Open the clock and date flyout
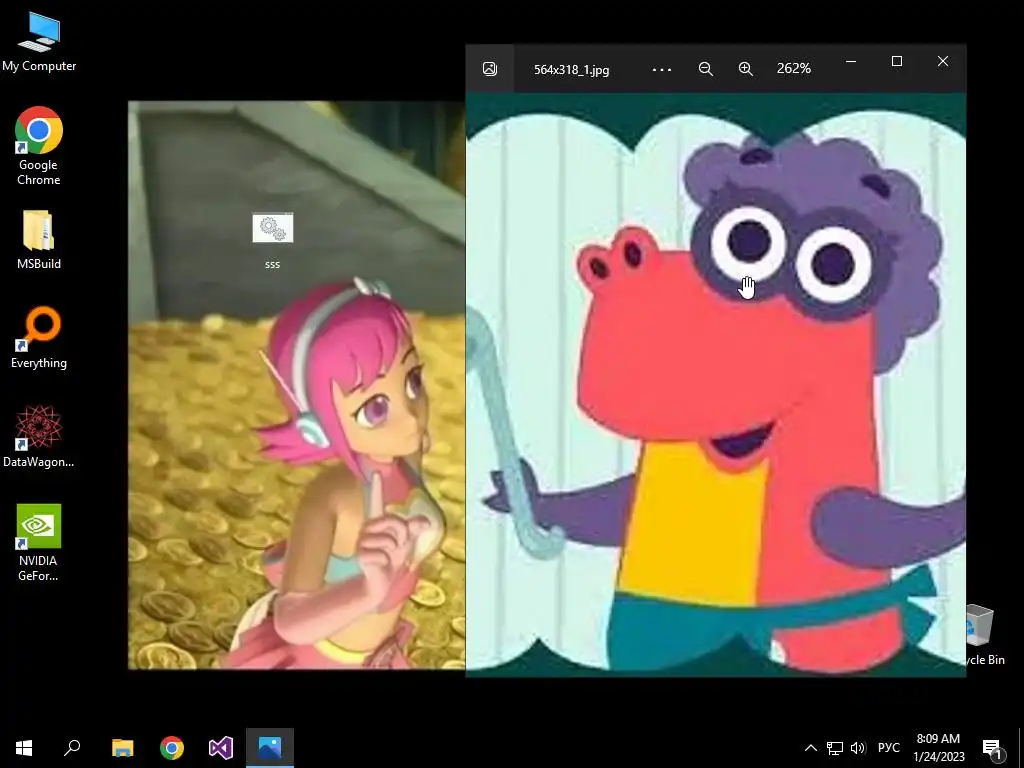 click(x=938, y=748)
